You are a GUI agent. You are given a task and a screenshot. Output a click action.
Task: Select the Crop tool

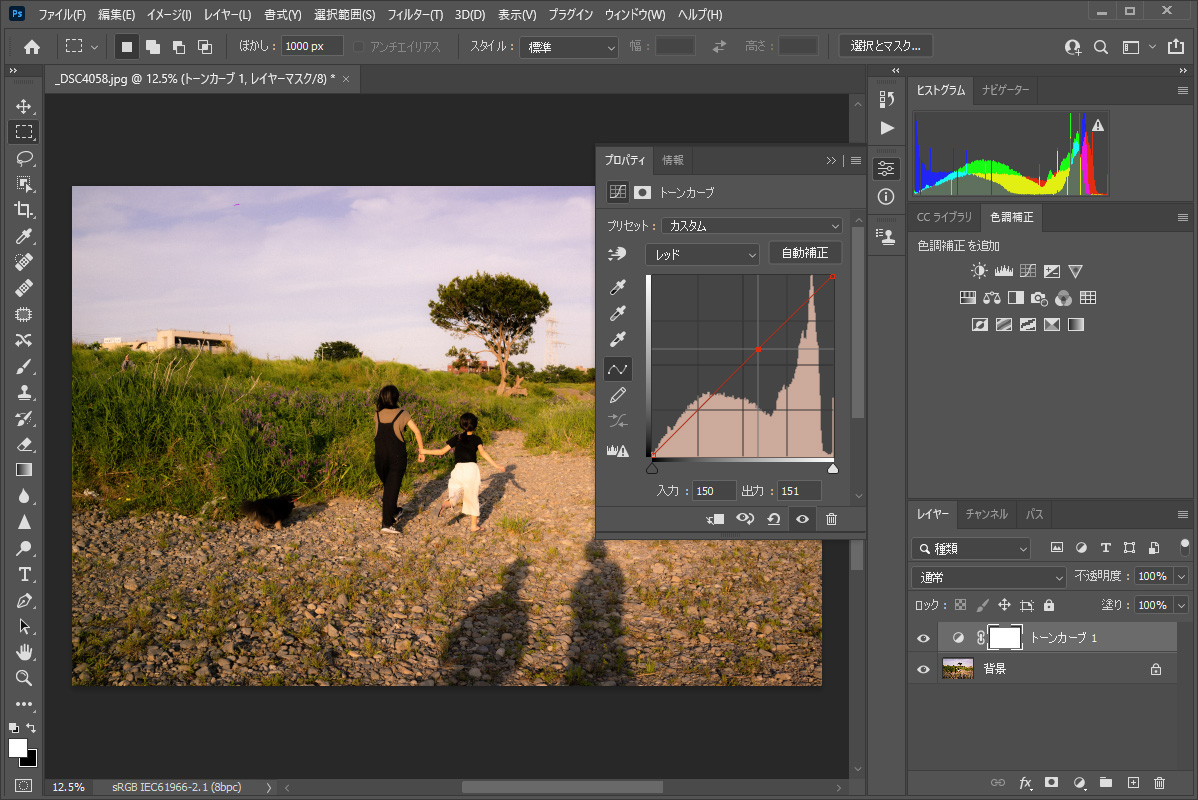pyautogui.click(x=24, y=210)
